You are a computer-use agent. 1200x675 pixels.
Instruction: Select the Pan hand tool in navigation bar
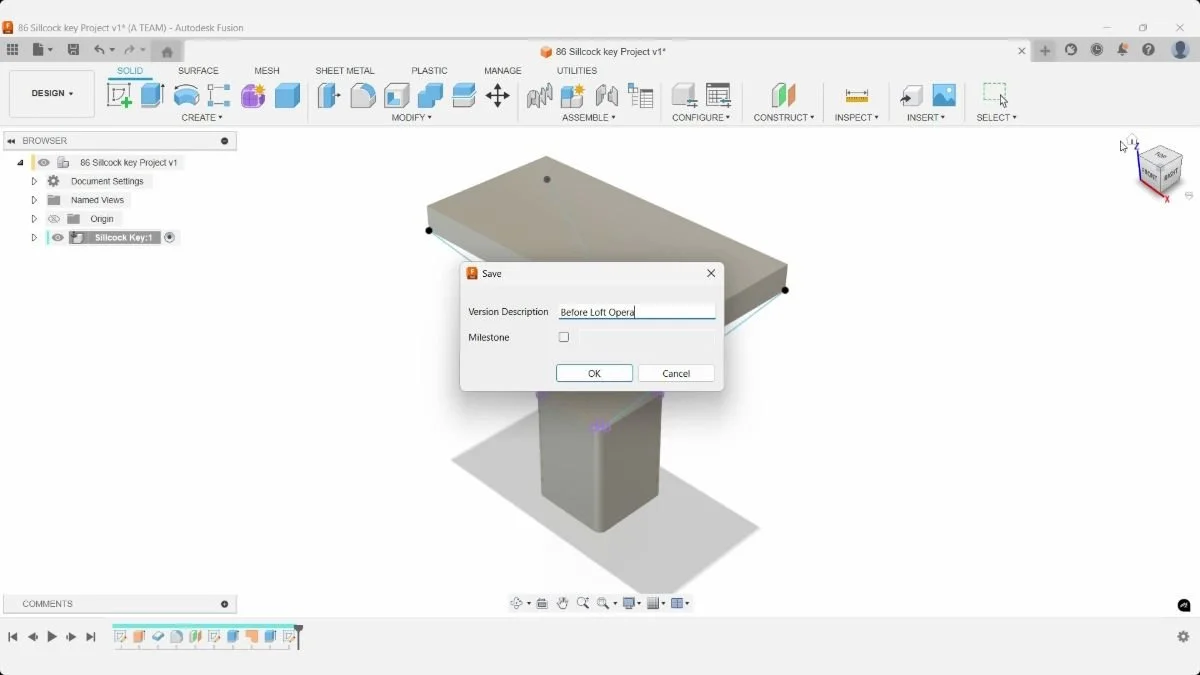tap(562, 603)
